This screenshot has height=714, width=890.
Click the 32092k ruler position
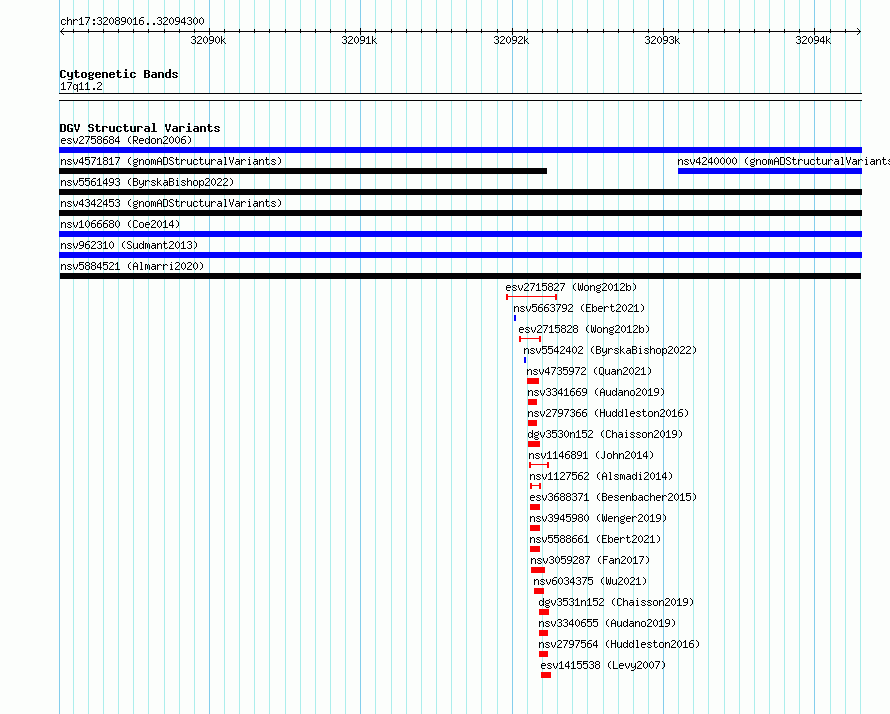tap(511, 40)
